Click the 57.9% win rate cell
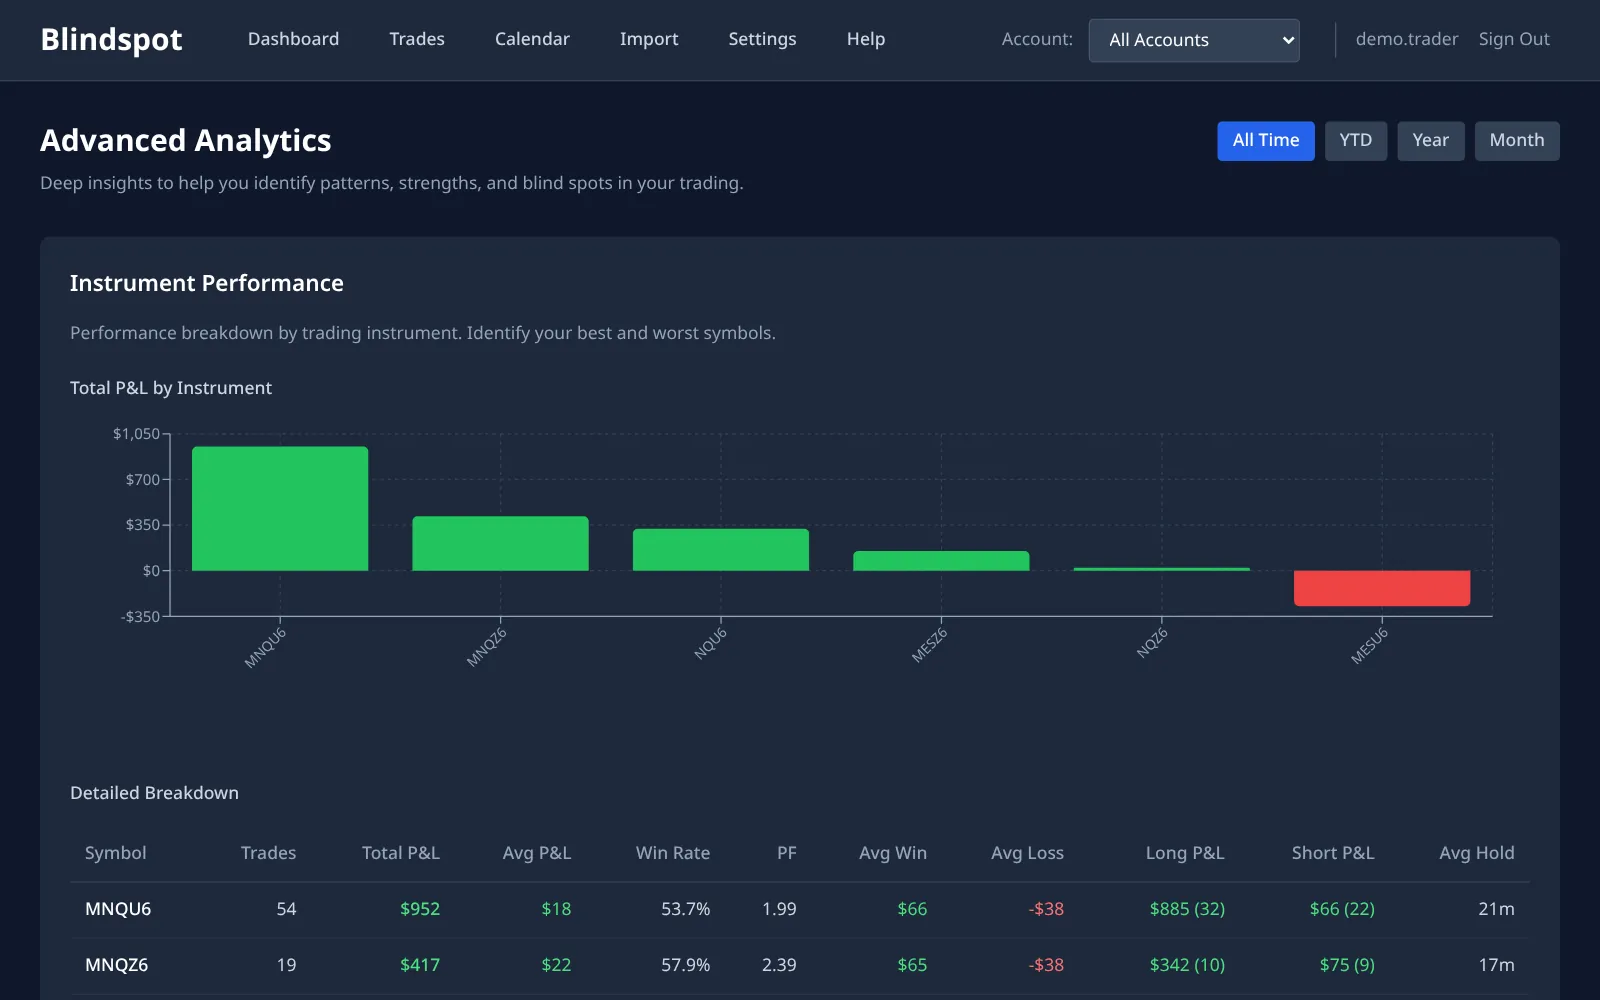This screenshot has height=1000, width=1600. [686, 965]
